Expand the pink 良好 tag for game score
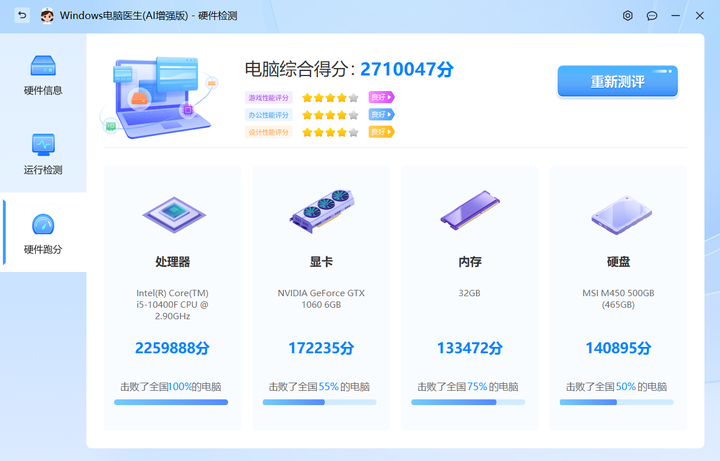Viewport: 720px width, 461px height. pyautogui.click(x=382, y=97)
